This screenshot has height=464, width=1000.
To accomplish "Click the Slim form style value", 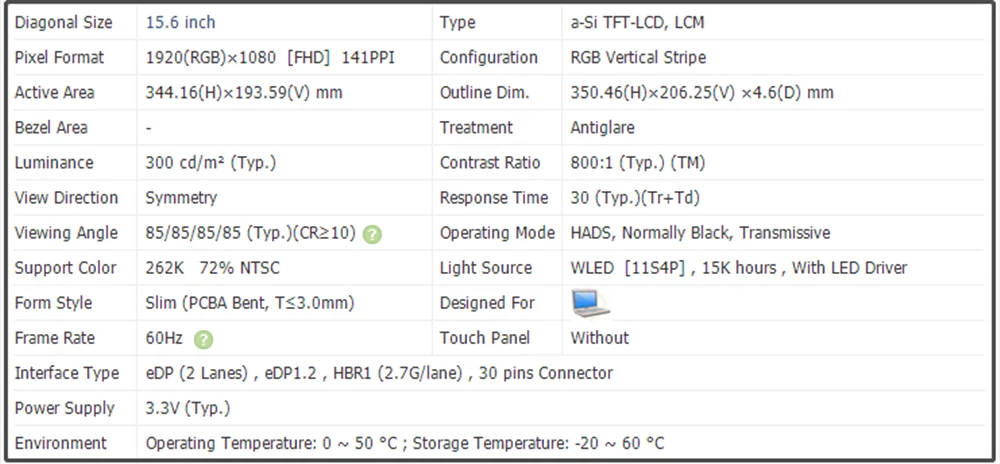I will [x=250, y=302].
